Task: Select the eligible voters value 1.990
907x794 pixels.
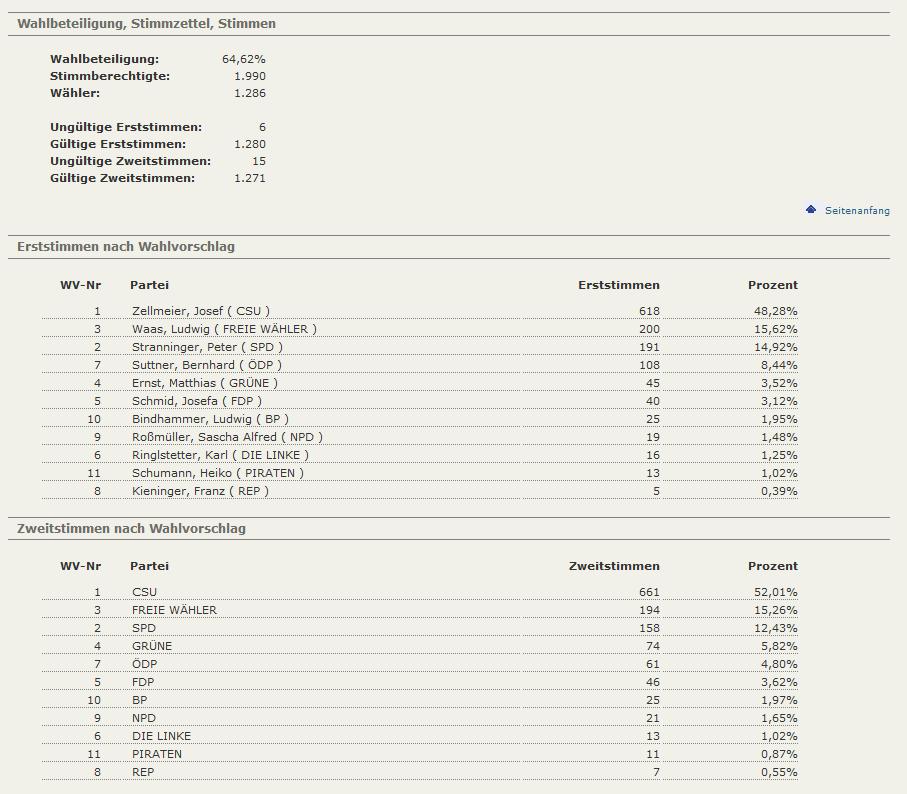Action: [250, 76]
